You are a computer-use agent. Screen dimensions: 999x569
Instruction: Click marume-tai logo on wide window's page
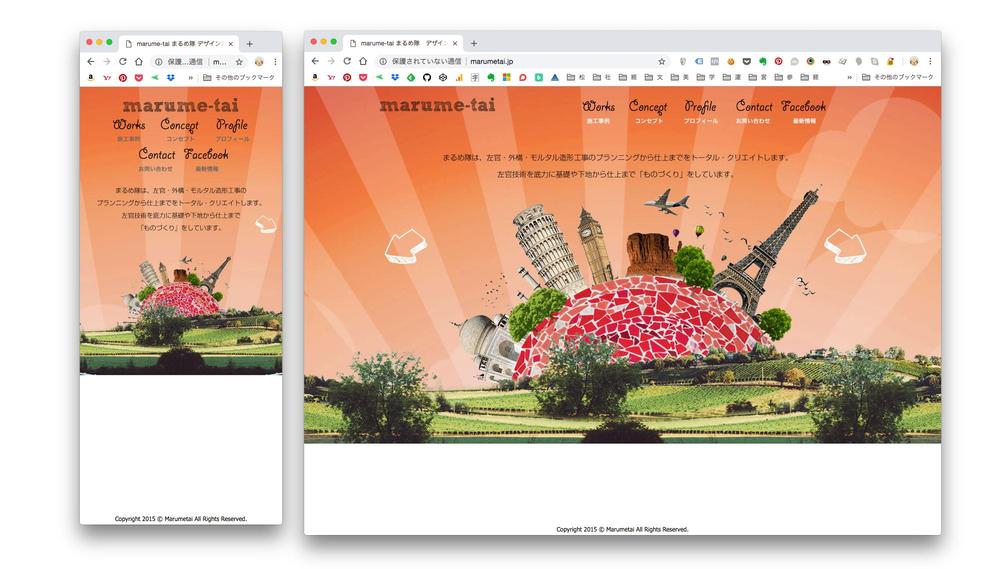(x=437, y=105)
